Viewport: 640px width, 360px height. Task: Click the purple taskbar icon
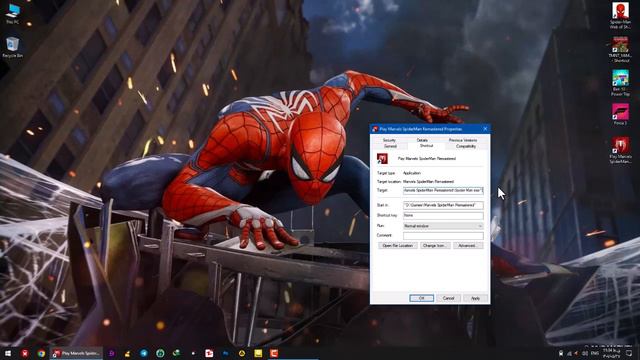111,353
